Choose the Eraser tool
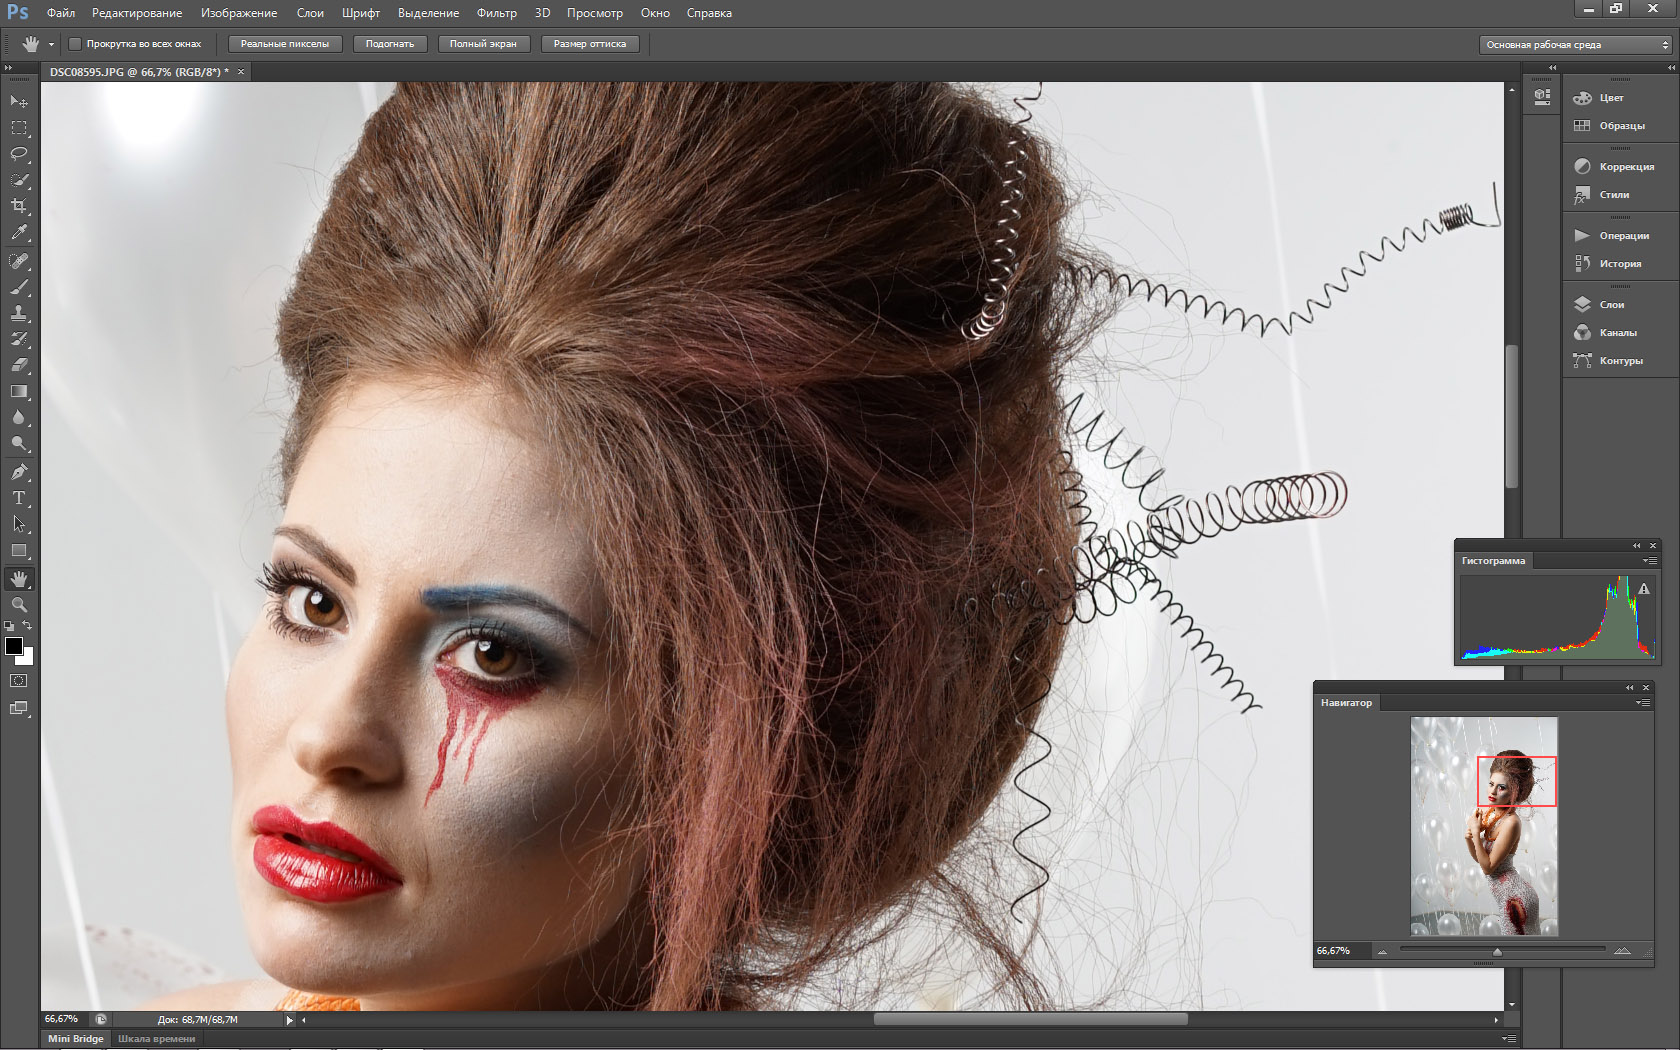 pyautogui.click(x=19, y=365)
